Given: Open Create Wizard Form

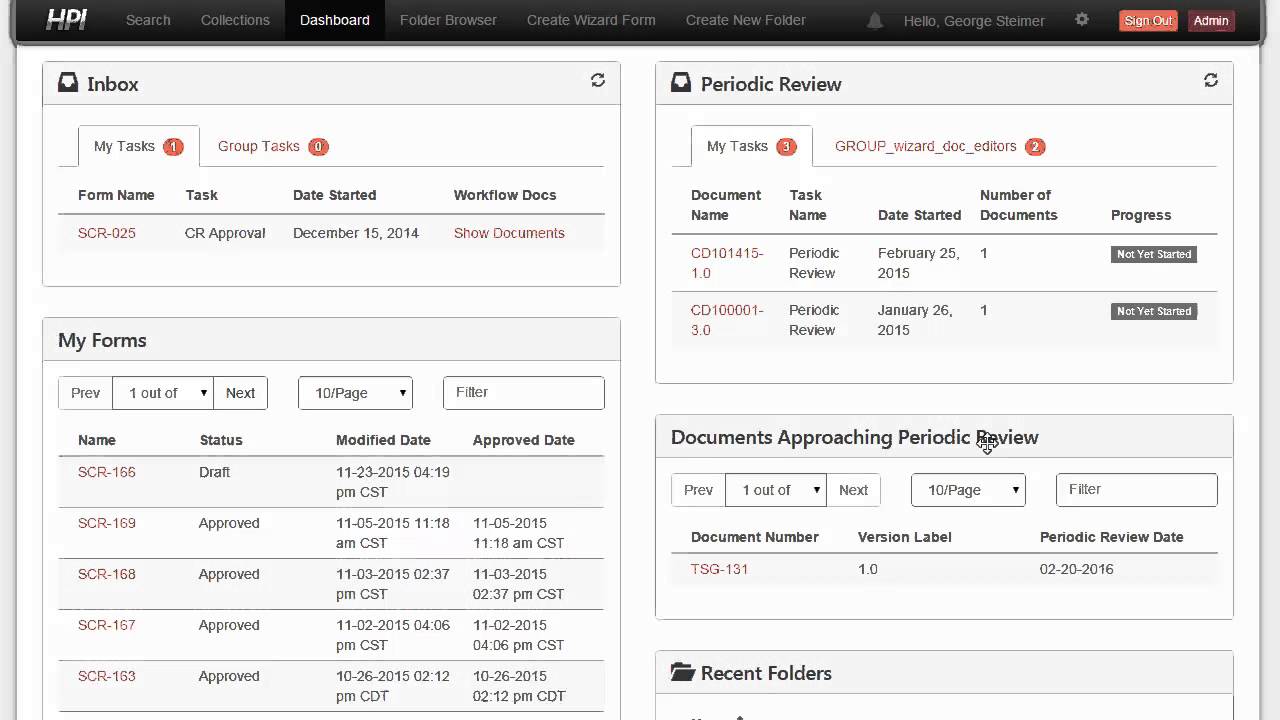Looking at the screenshot, I should (591, 20).
